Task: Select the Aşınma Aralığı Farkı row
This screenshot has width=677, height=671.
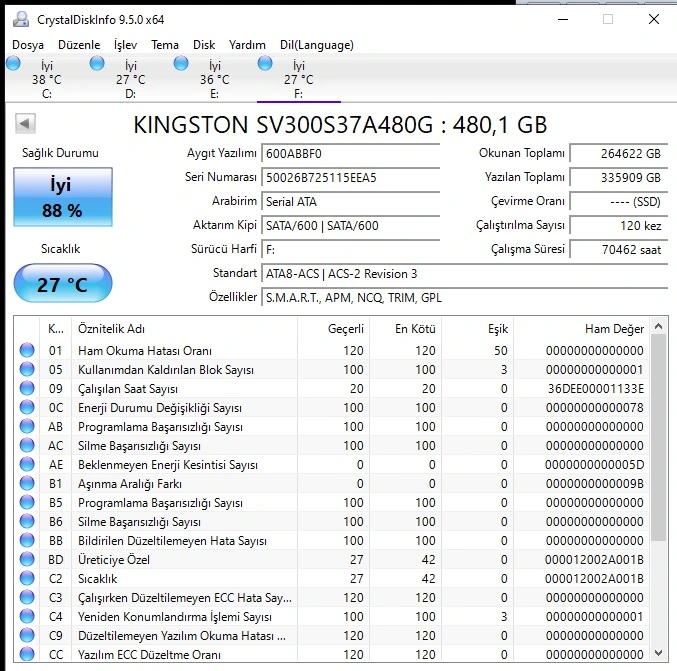Action: point(332,483)
